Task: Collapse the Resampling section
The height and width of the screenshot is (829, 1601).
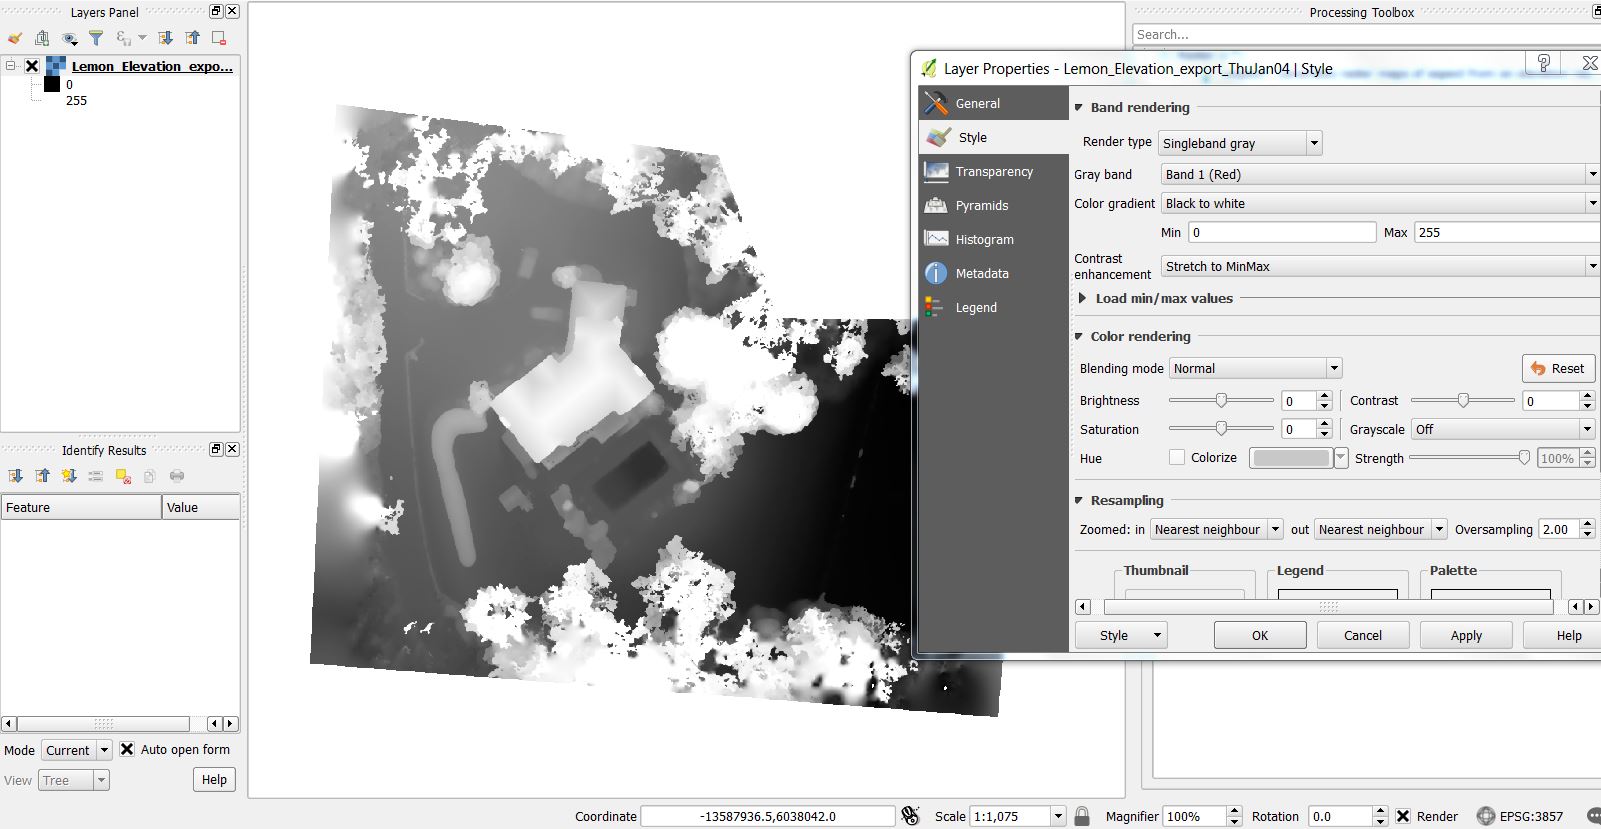Action: (1079, 500)
